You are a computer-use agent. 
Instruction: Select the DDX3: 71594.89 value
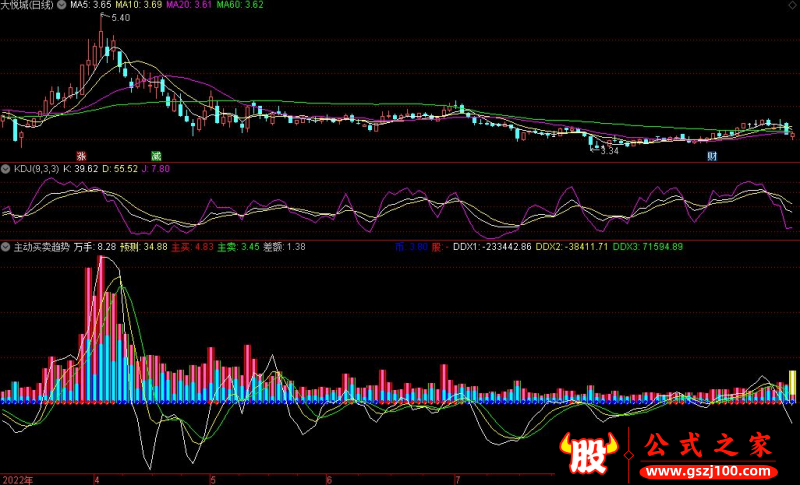point(647,247)
